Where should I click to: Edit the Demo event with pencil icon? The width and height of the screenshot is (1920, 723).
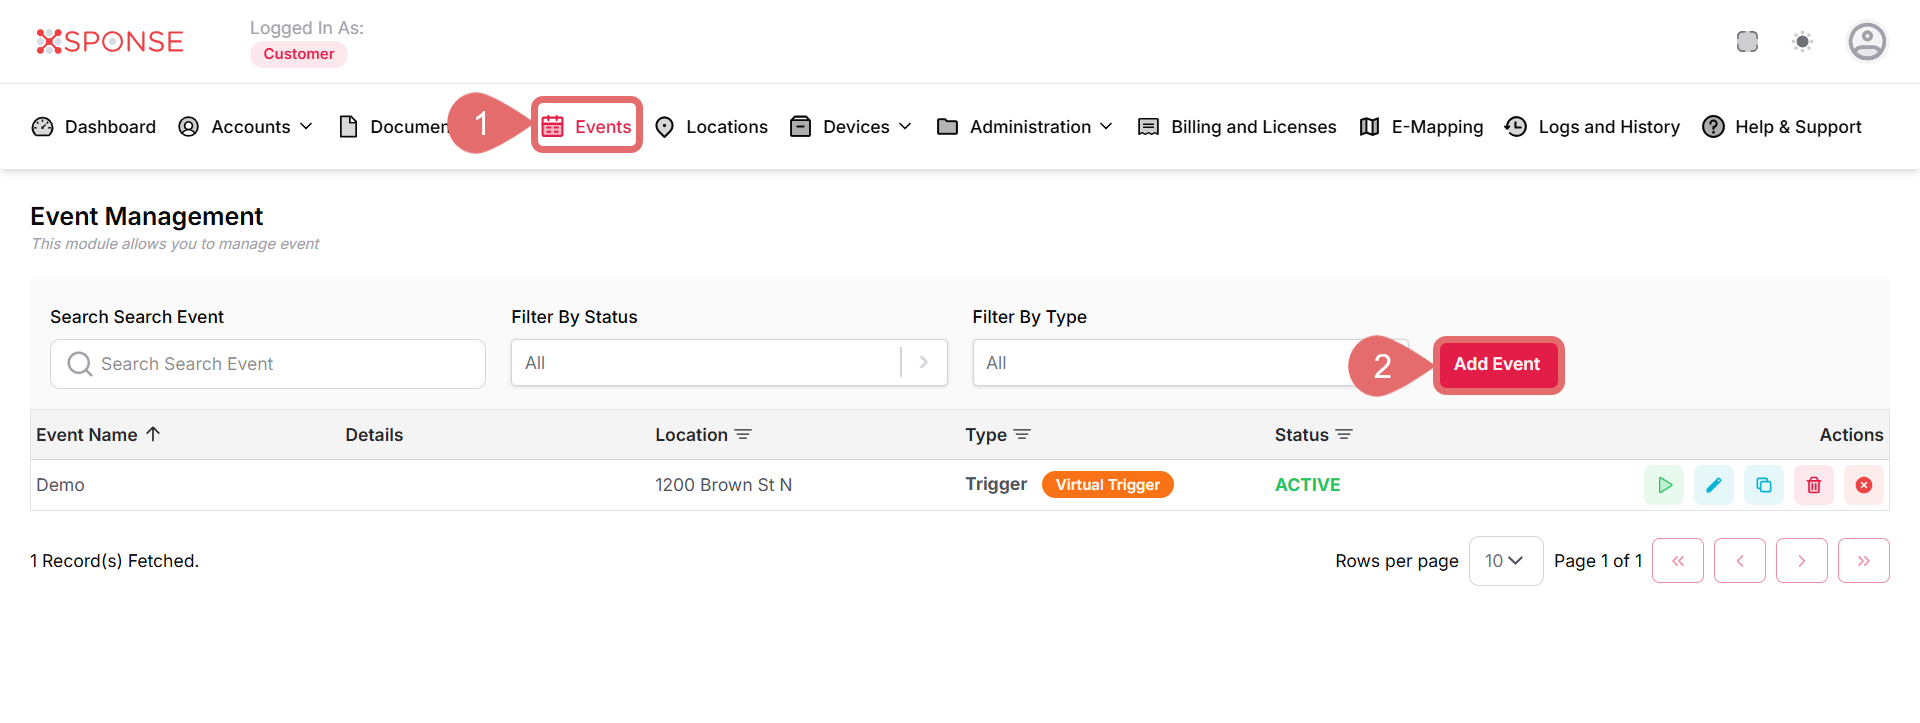1714,485
